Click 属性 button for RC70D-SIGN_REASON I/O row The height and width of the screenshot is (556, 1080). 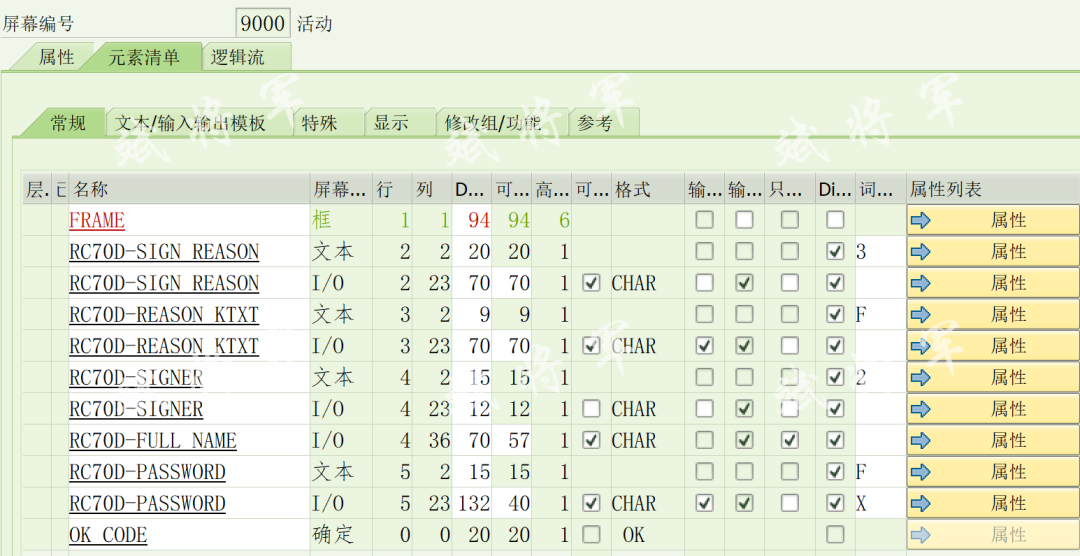pos(993,283)
